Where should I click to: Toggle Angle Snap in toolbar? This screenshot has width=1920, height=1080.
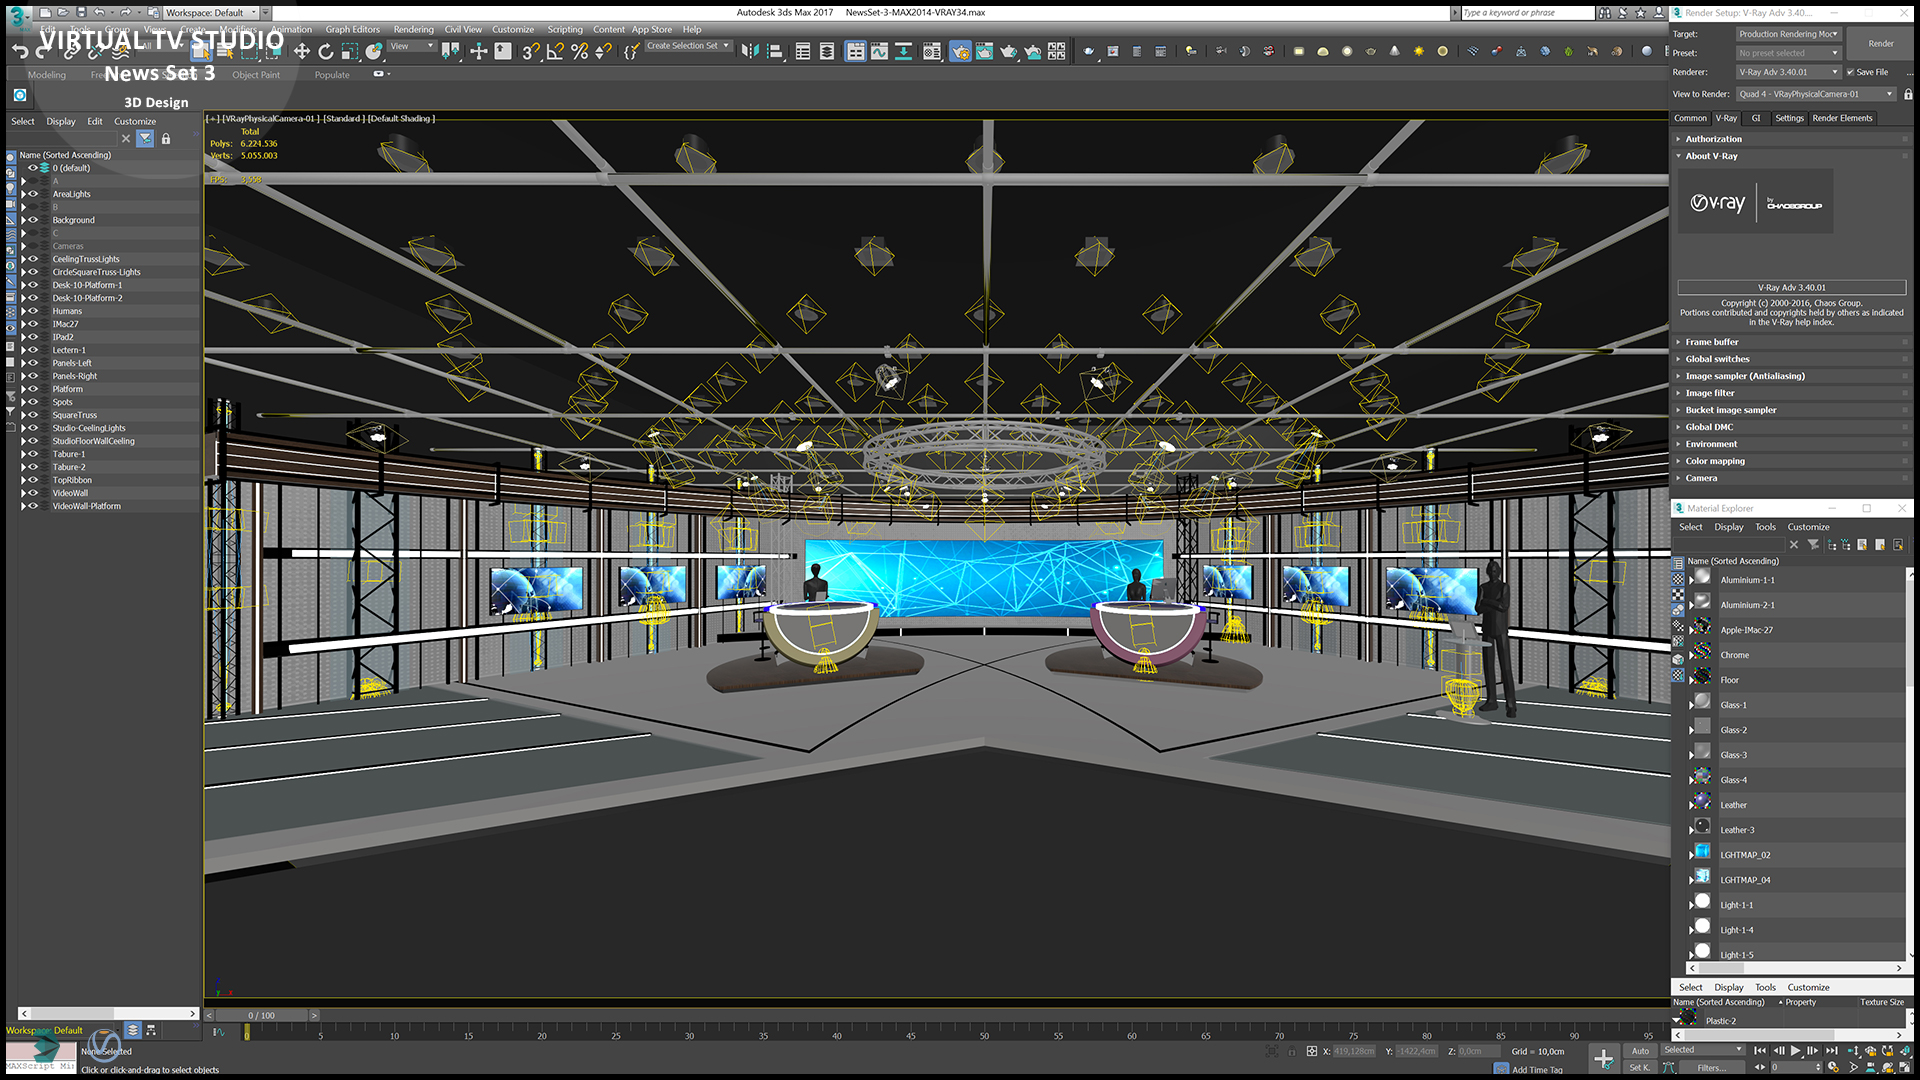tap(555, 51)
